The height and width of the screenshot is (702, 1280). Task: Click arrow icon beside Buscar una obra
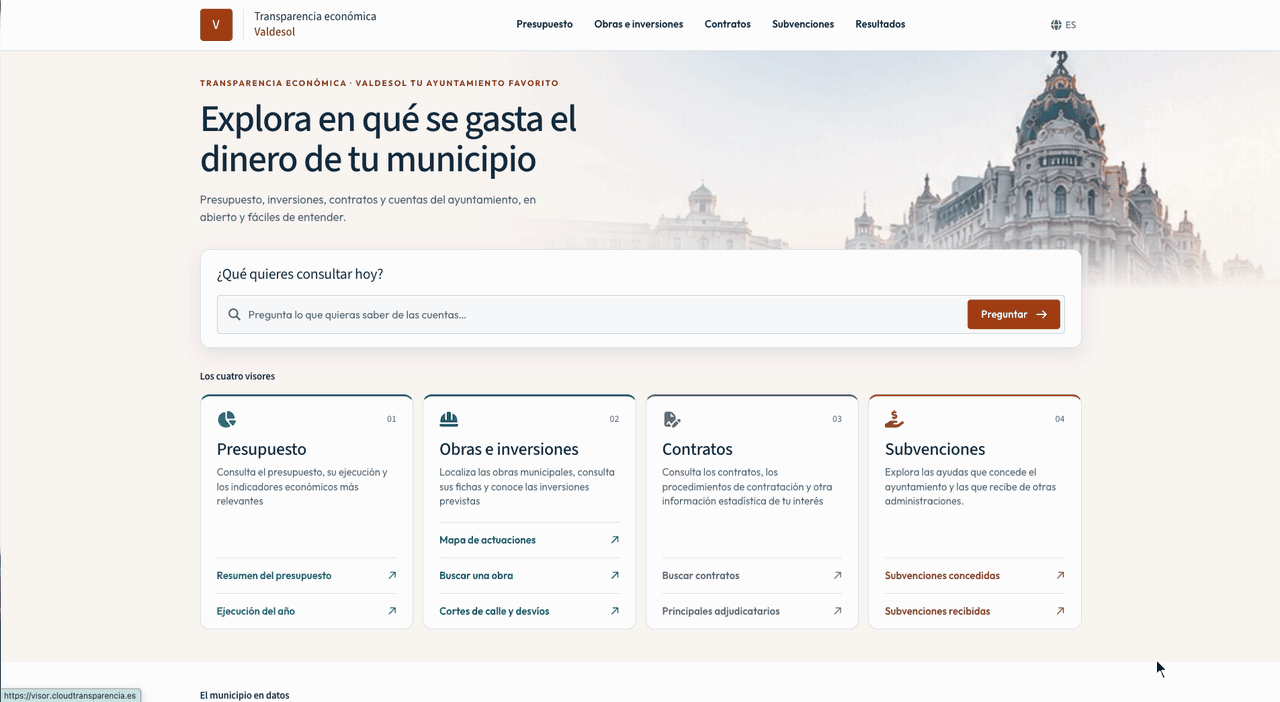click(x=615, y=575)
